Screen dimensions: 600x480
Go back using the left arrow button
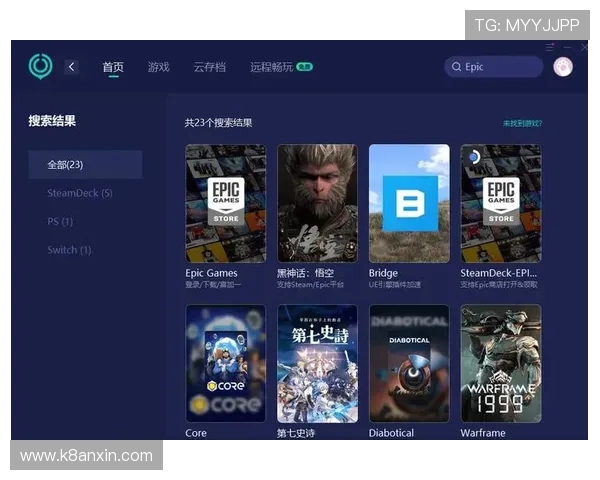[x=72, y=67]
